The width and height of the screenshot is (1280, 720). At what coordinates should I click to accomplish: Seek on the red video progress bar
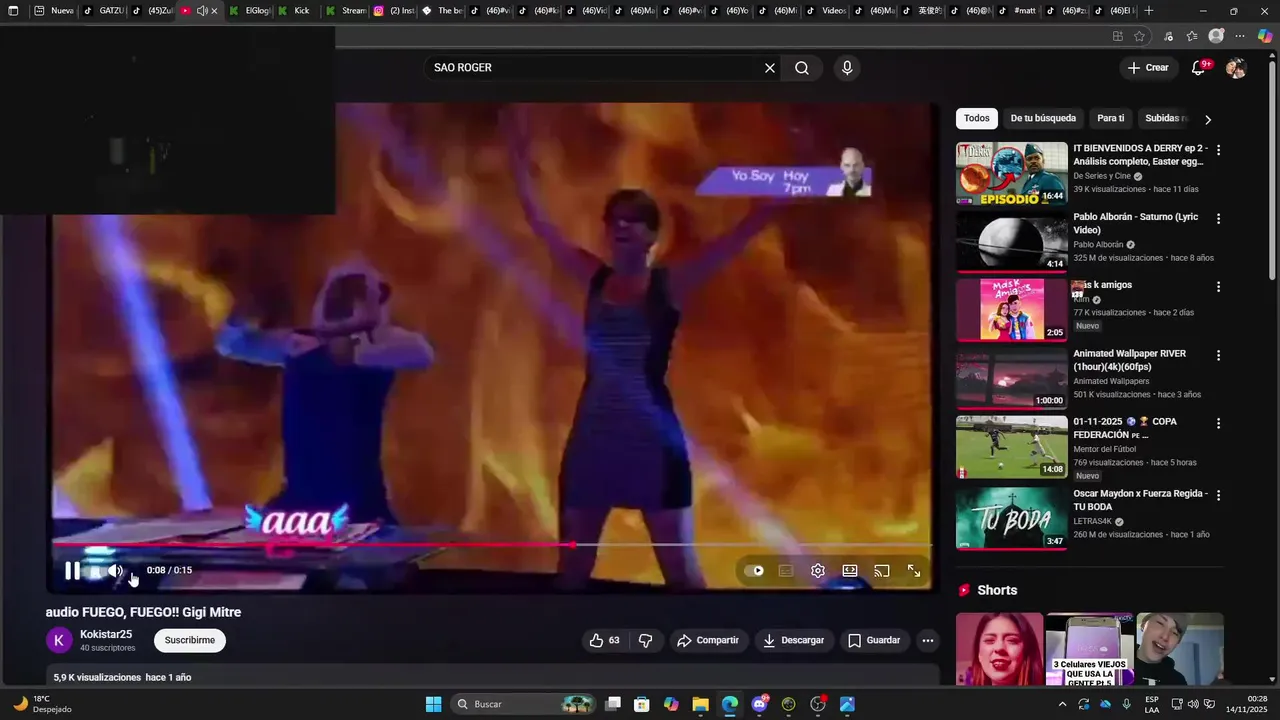493,545
